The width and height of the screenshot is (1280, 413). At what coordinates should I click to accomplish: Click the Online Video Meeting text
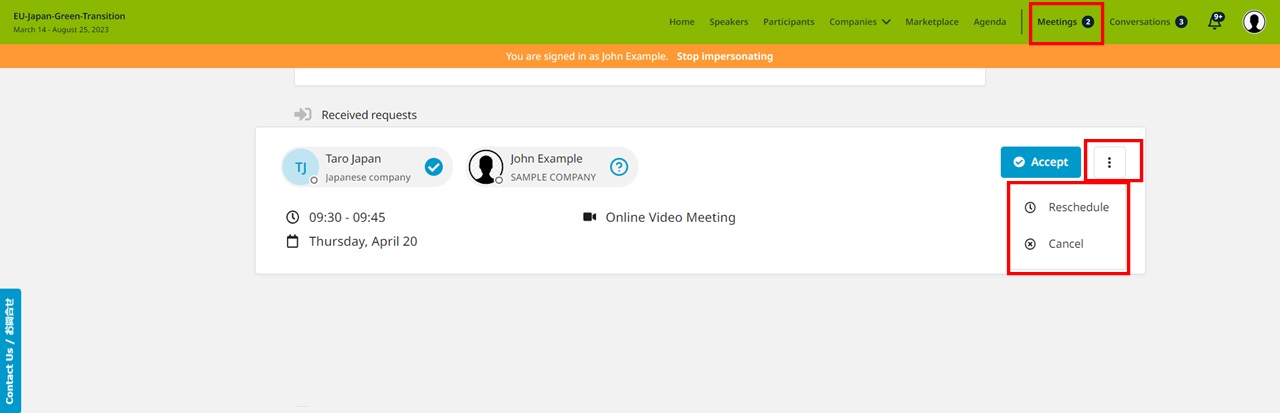coord(671,217)
